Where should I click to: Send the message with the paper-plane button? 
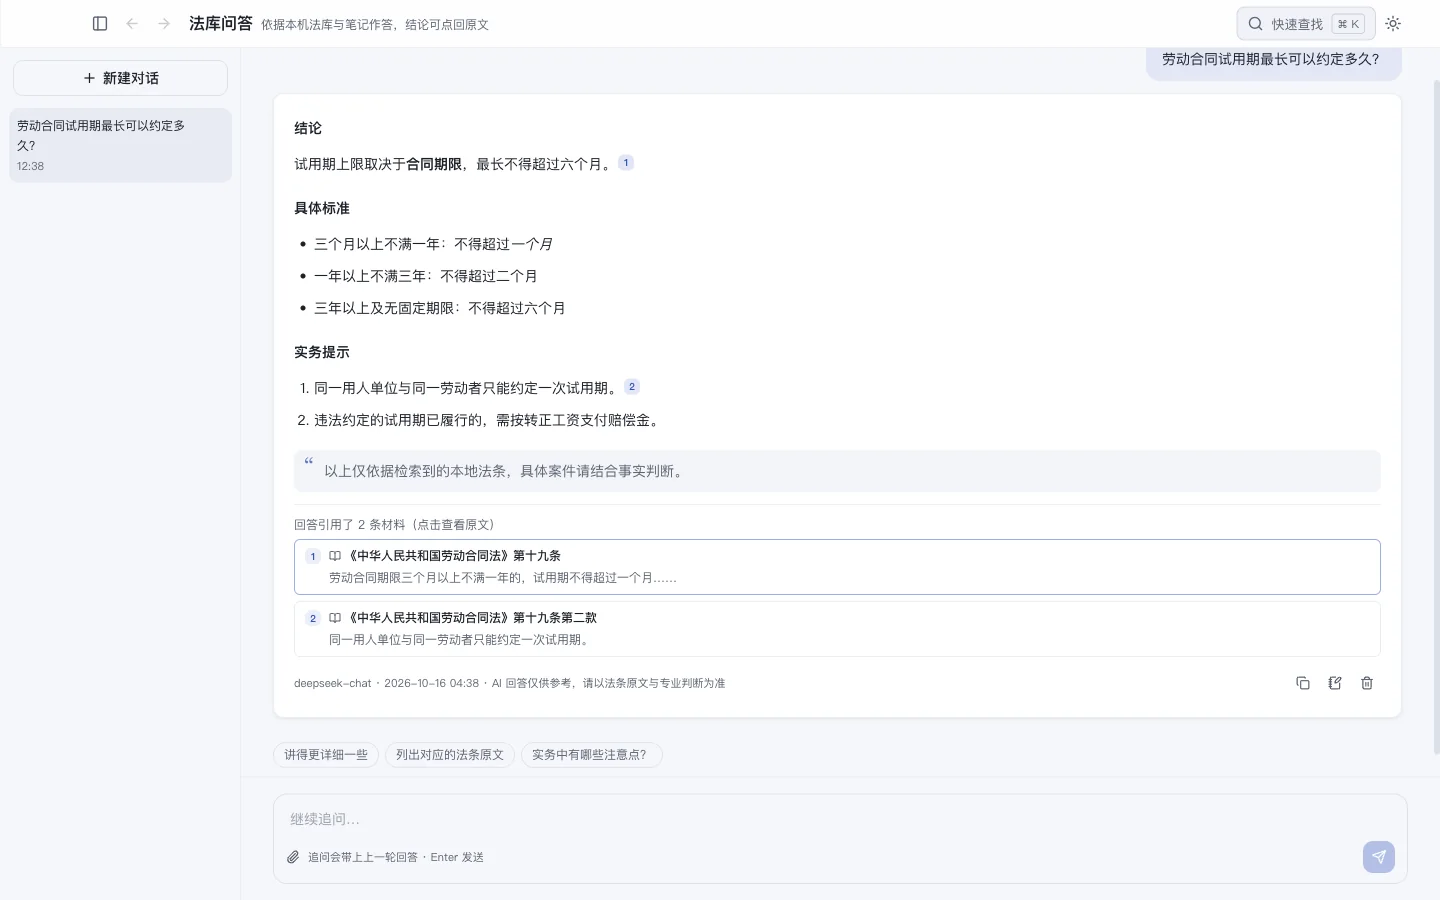(1379, 857)
